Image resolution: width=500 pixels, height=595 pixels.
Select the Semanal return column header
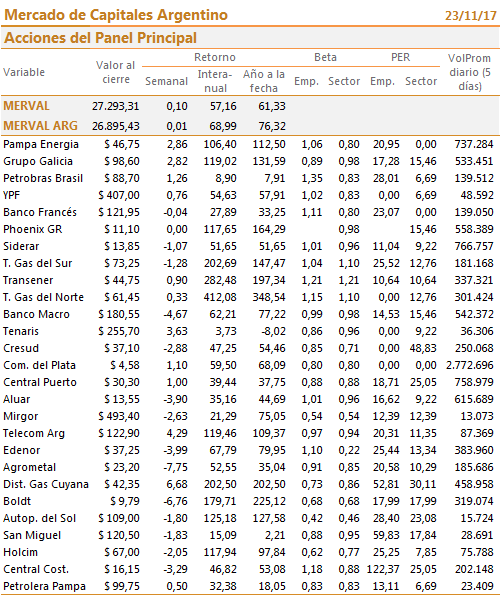(167, 81)
